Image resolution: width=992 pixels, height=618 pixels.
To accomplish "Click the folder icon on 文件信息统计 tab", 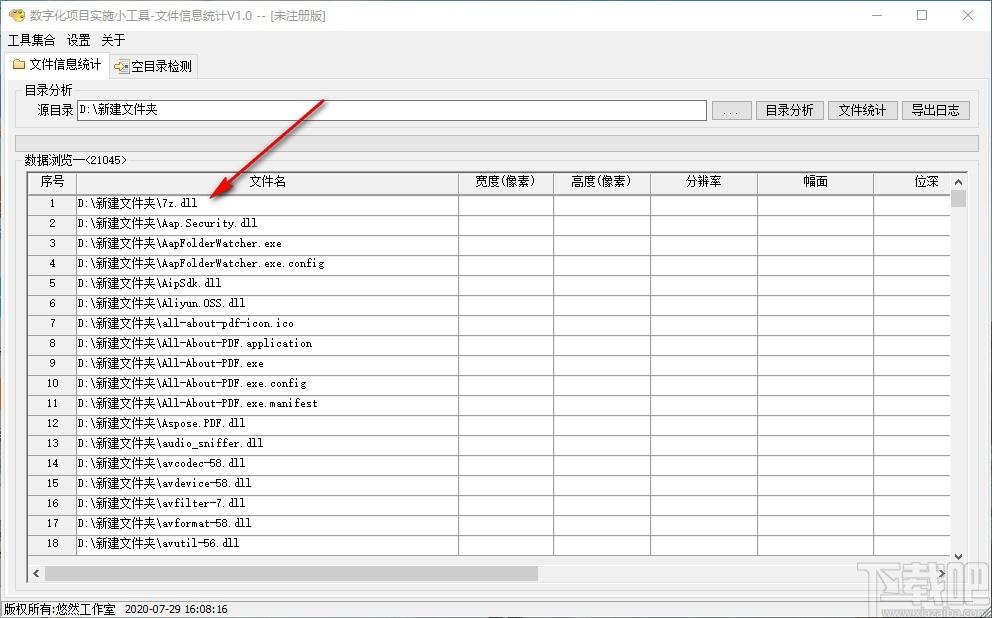I will click(19, 65).
